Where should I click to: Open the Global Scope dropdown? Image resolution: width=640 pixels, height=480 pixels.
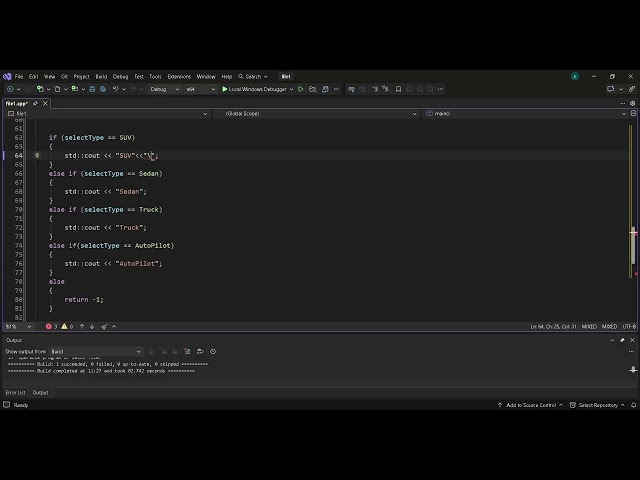tap(316, 113)
